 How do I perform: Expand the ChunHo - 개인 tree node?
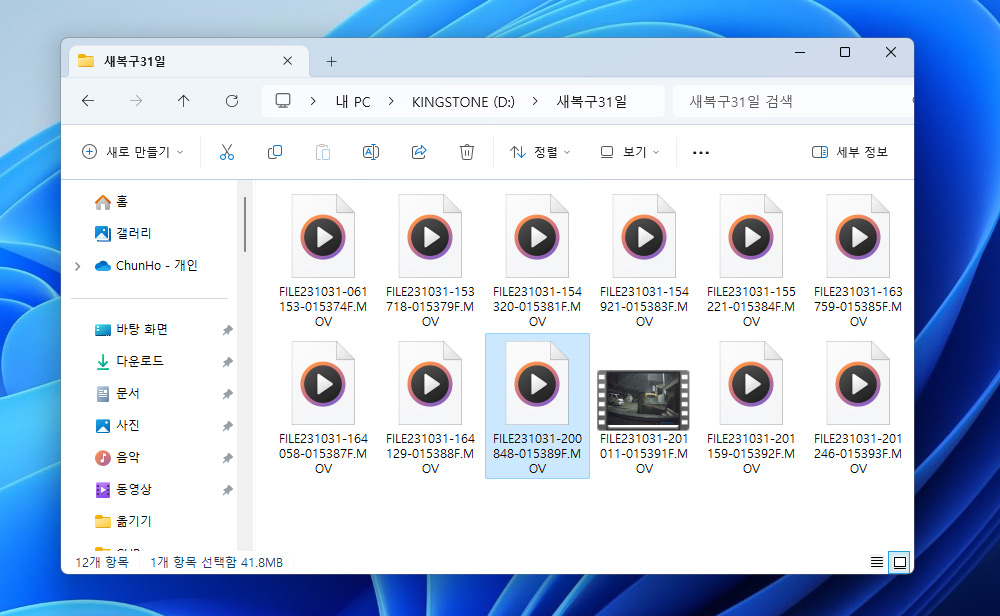(x=78, y=266)
